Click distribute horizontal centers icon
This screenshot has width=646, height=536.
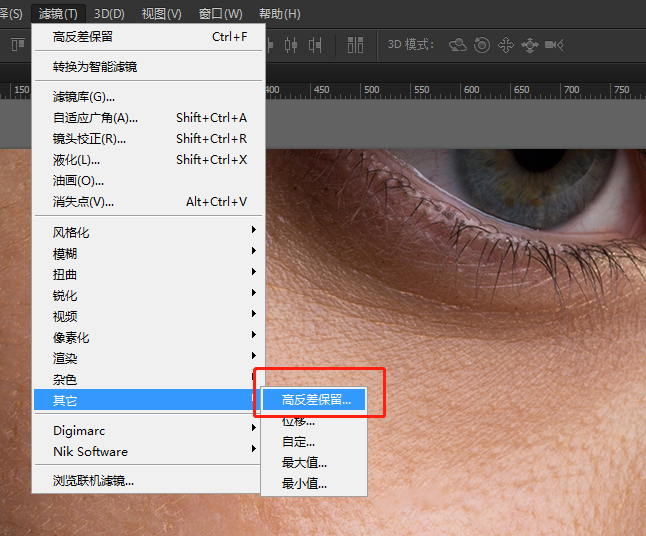[x=291, y=45]
